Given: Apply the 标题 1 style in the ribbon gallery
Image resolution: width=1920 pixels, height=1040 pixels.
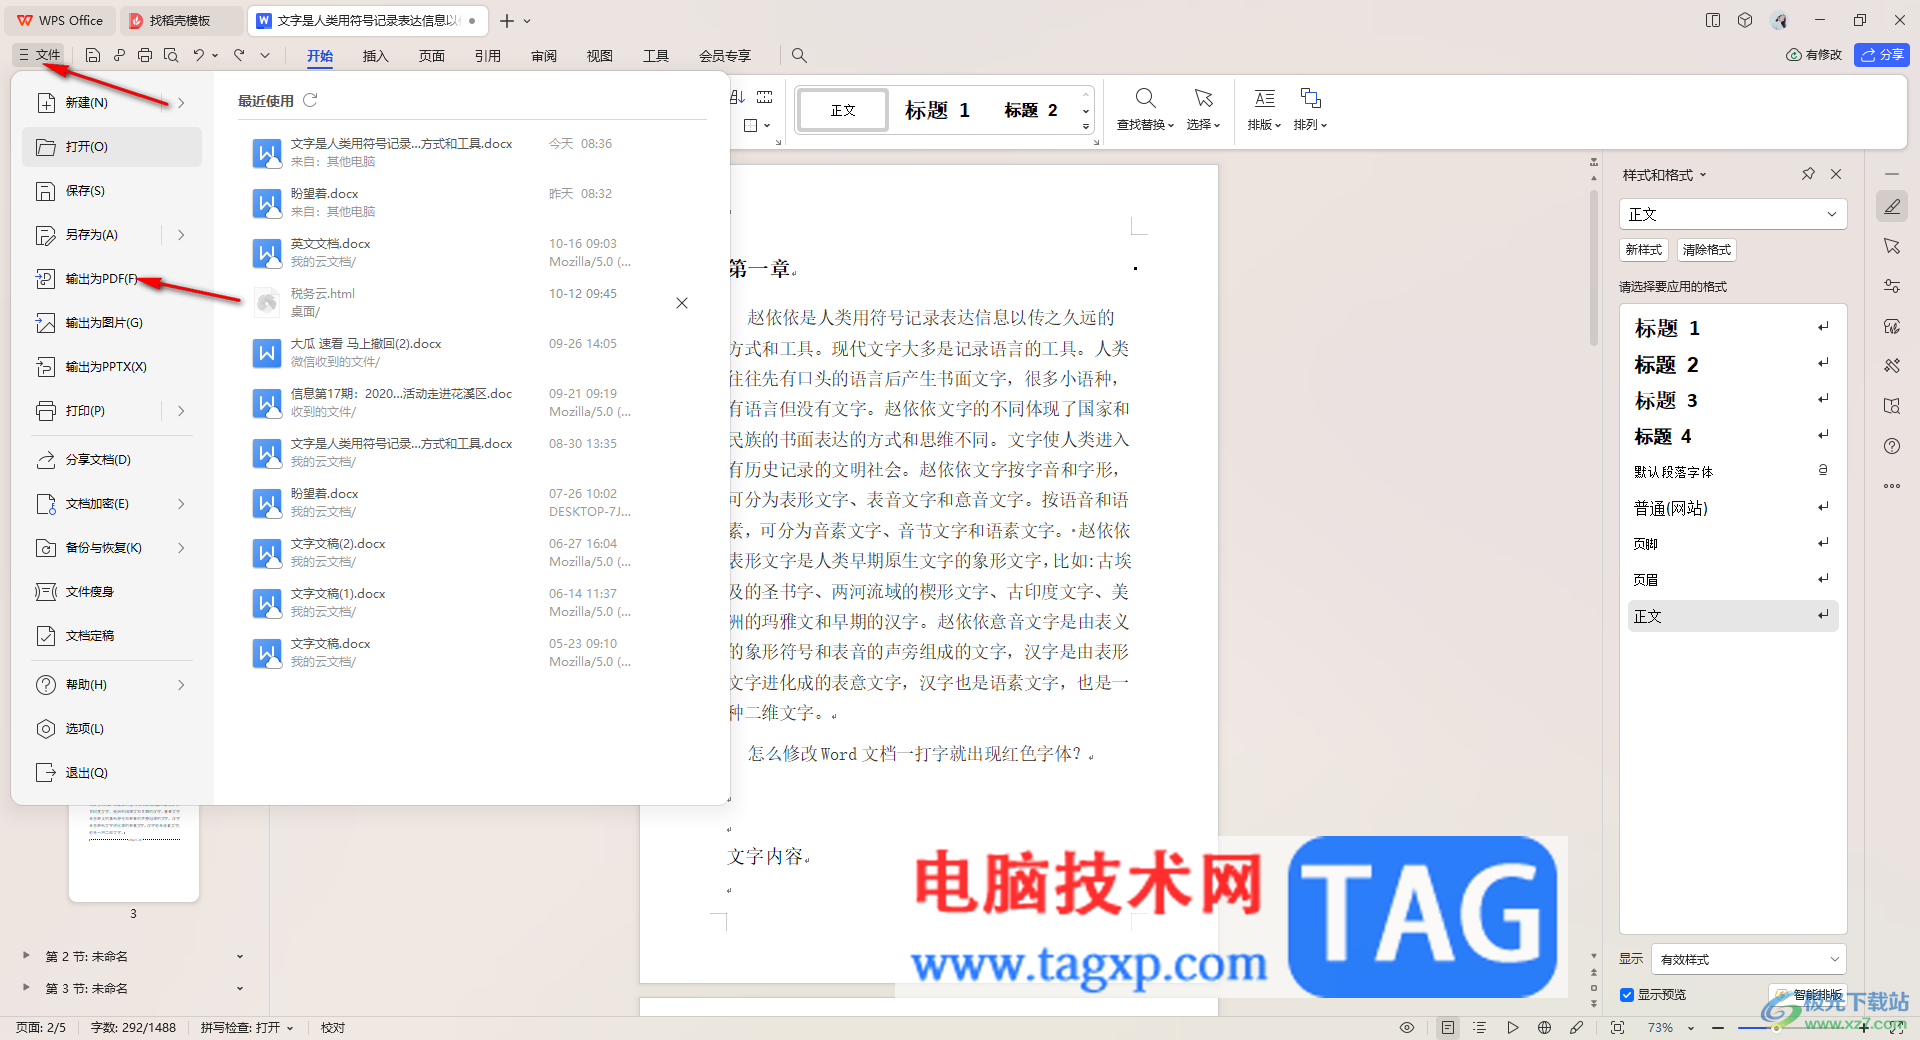Looking at the screenshot, I should coord(937,110).
